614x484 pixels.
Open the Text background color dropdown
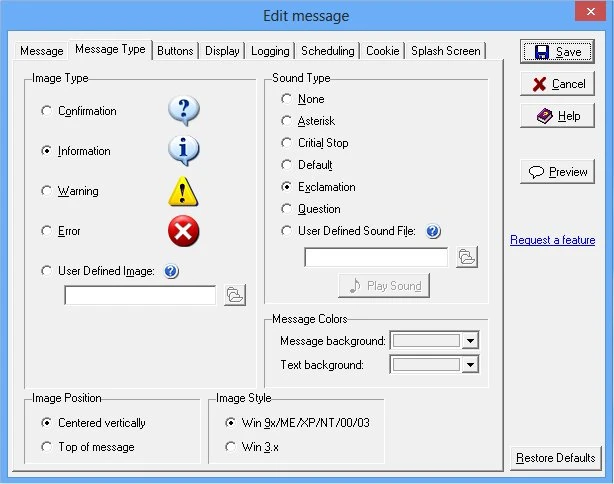pyautogui.click(x=471, y=365)
